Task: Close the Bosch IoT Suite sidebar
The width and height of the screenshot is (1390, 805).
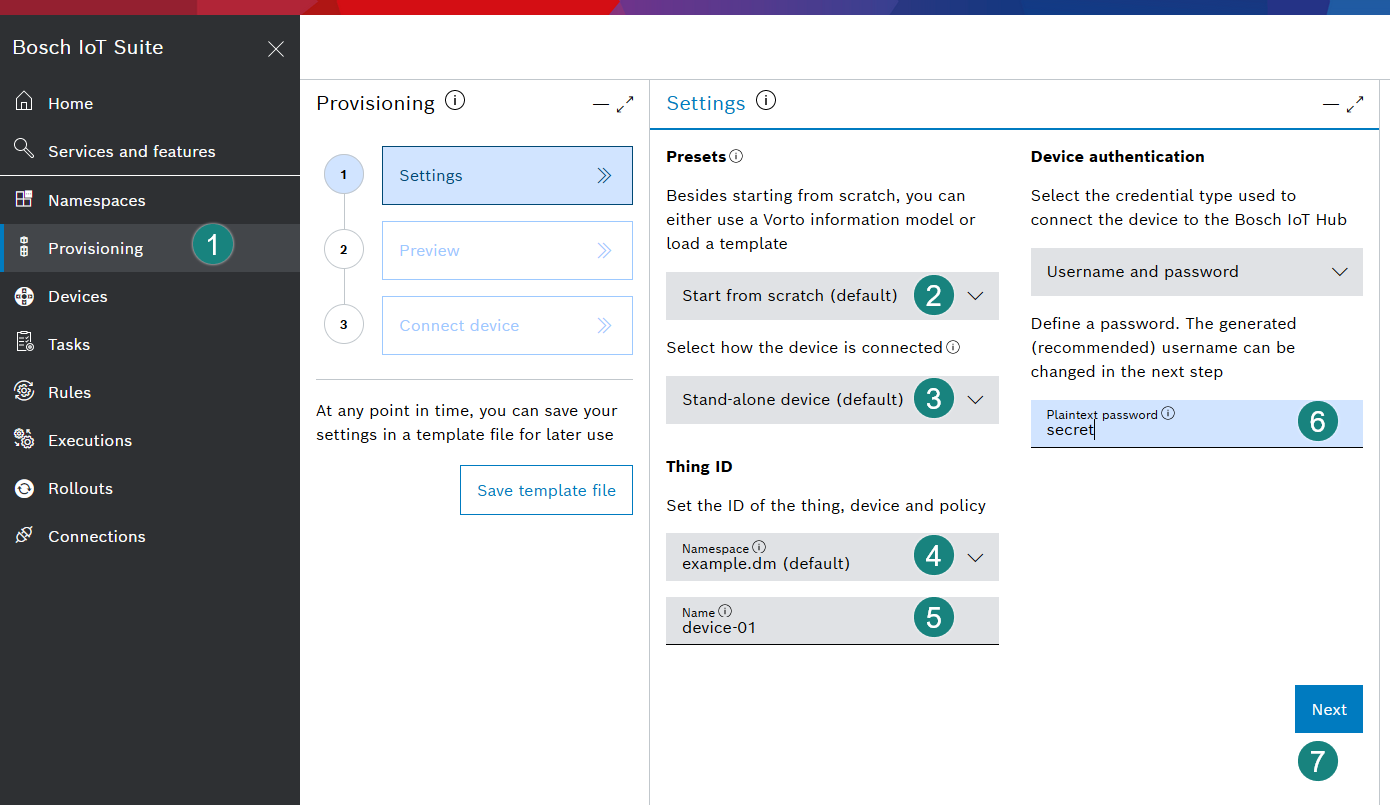Action: pos(276,49)
